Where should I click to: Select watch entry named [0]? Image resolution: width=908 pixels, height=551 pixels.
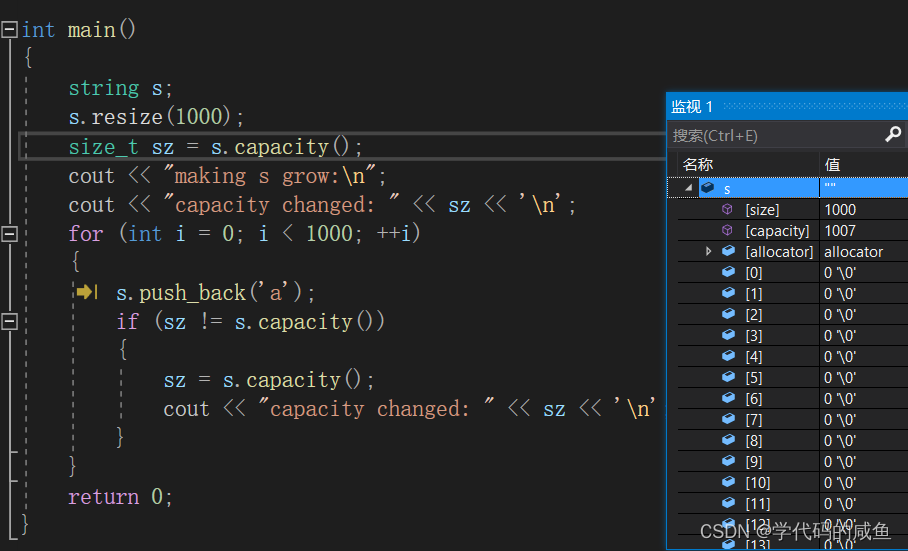coord(753,273)
